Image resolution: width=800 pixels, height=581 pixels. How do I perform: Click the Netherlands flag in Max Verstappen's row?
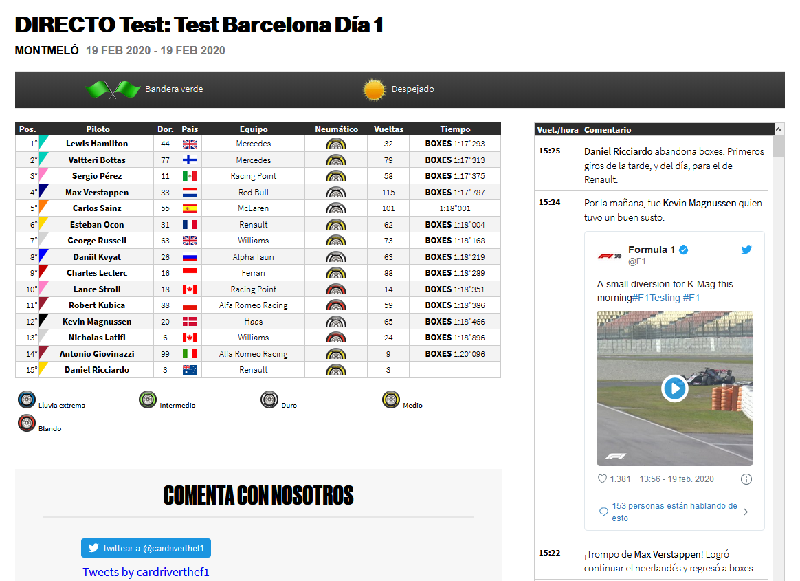pos(190,192)
